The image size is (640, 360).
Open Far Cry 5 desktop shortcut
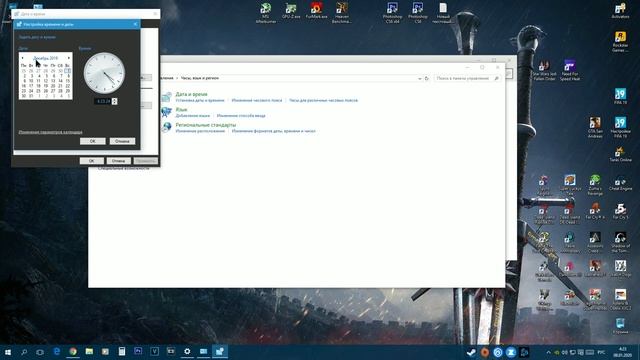pyautogui.click(x=620, y=211)
